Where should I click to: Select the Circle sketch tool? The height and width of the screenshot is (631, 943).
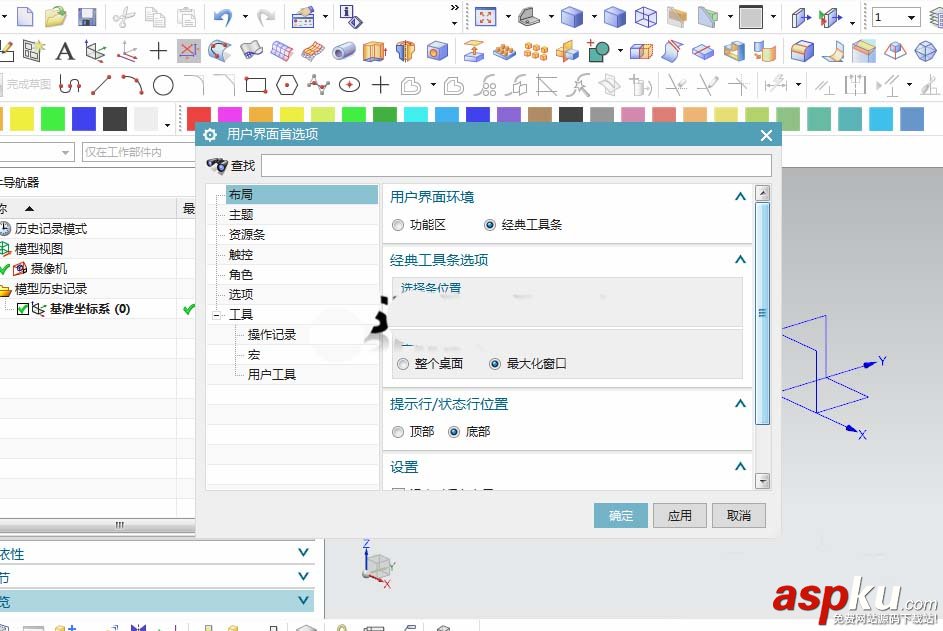point(164,86)
